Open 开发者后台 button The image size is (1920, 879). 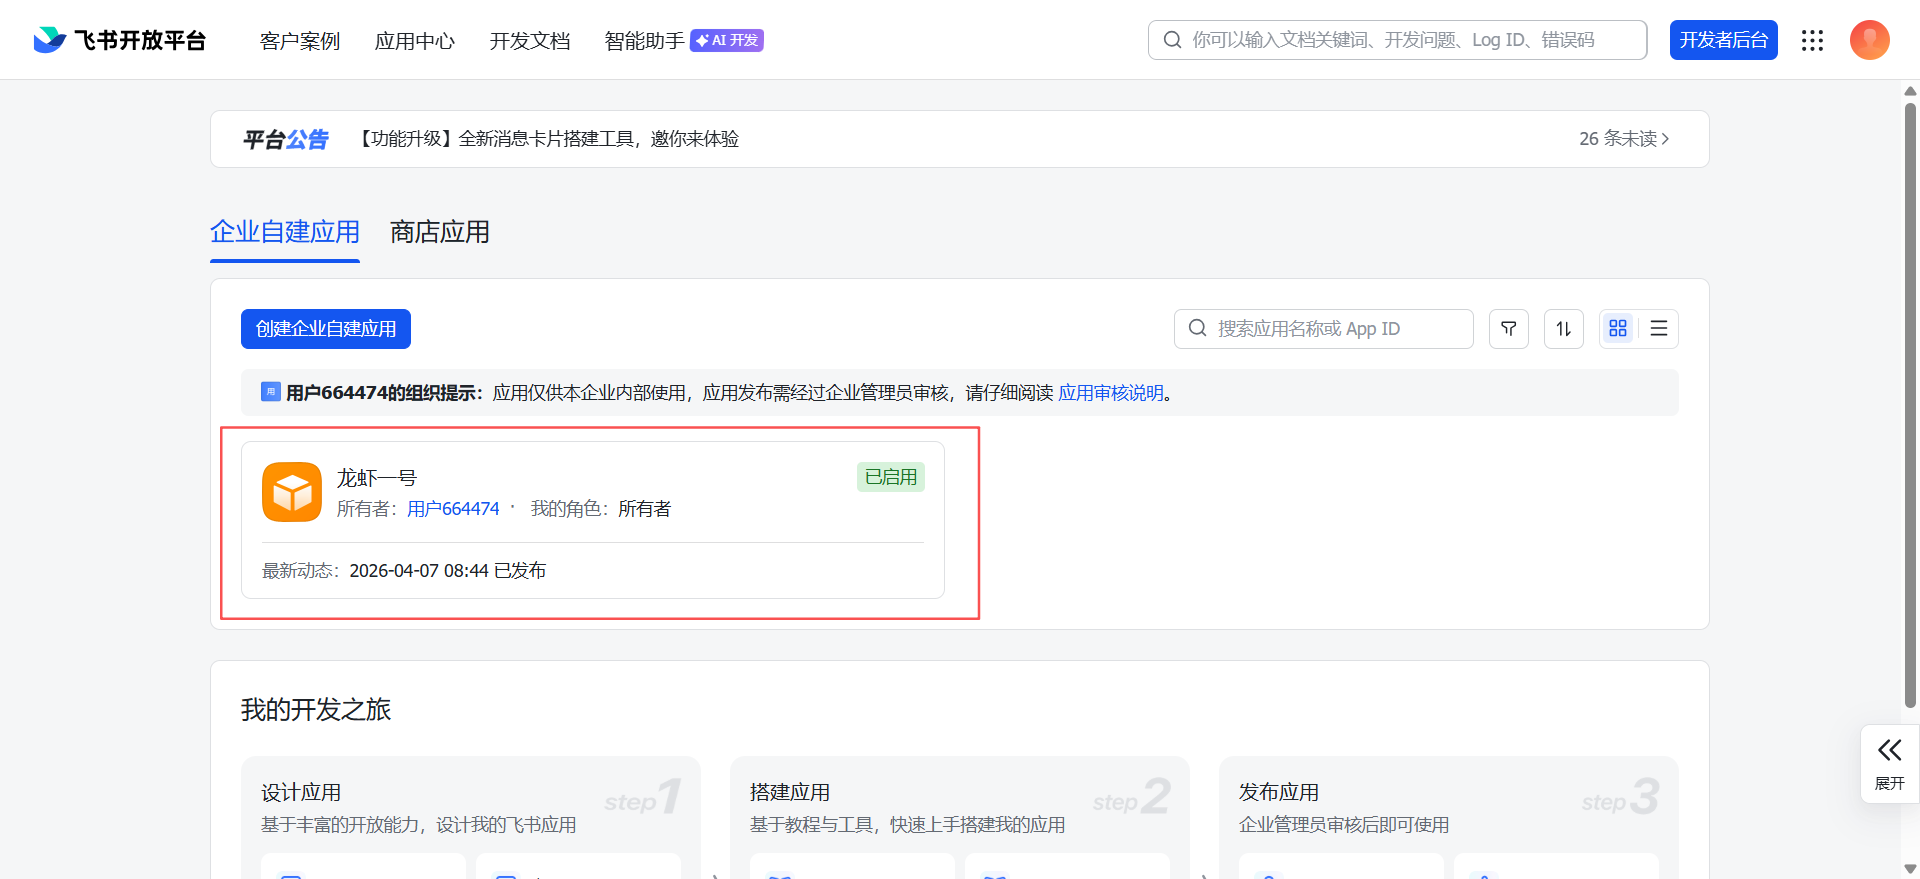(x=1723, y=40)
